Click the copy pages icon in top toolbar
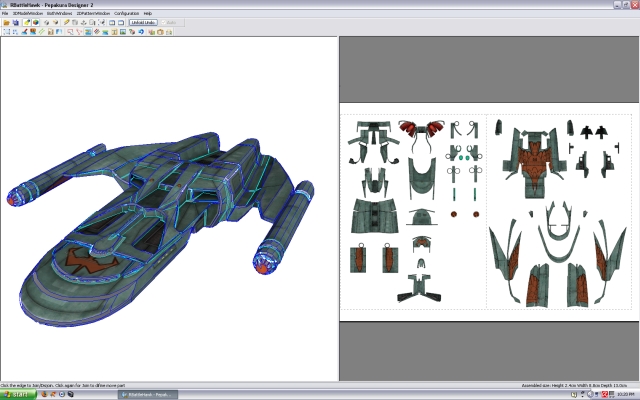The height and width of the screenshot is (400, 640). point(92,22)
